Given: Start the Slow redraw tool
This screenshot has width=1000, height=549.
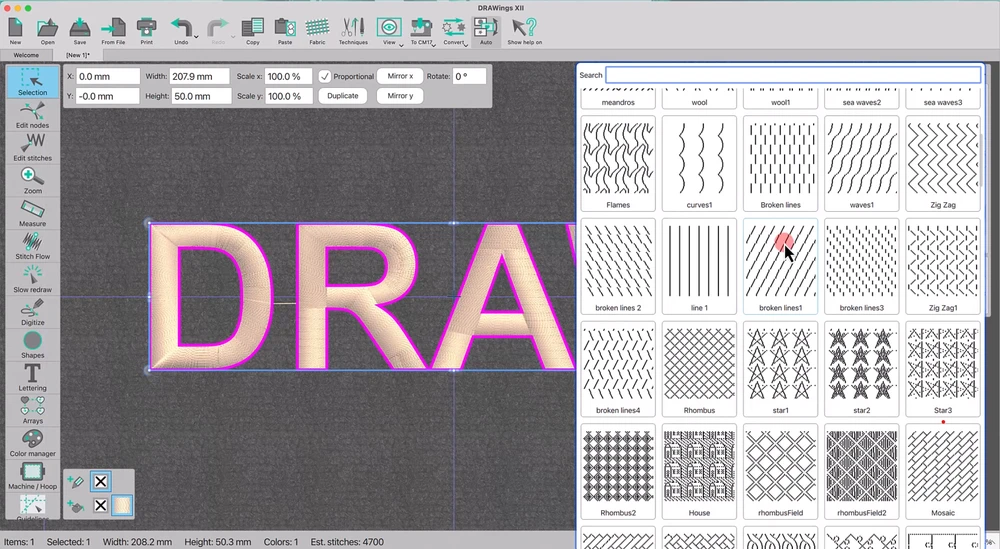Looking at the screenshot, I should pyautogui.click(x=33, y=279).
